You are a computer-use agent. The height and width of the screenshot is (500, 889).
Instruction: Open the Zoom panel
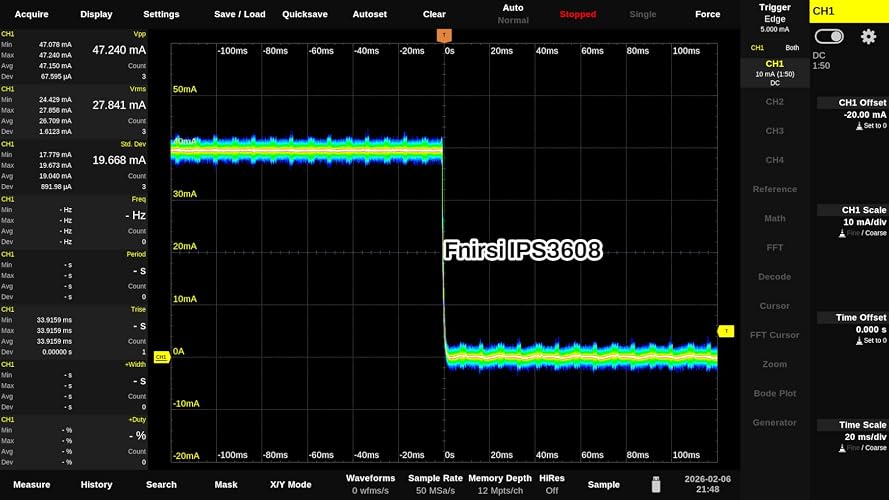coord(774,364)
